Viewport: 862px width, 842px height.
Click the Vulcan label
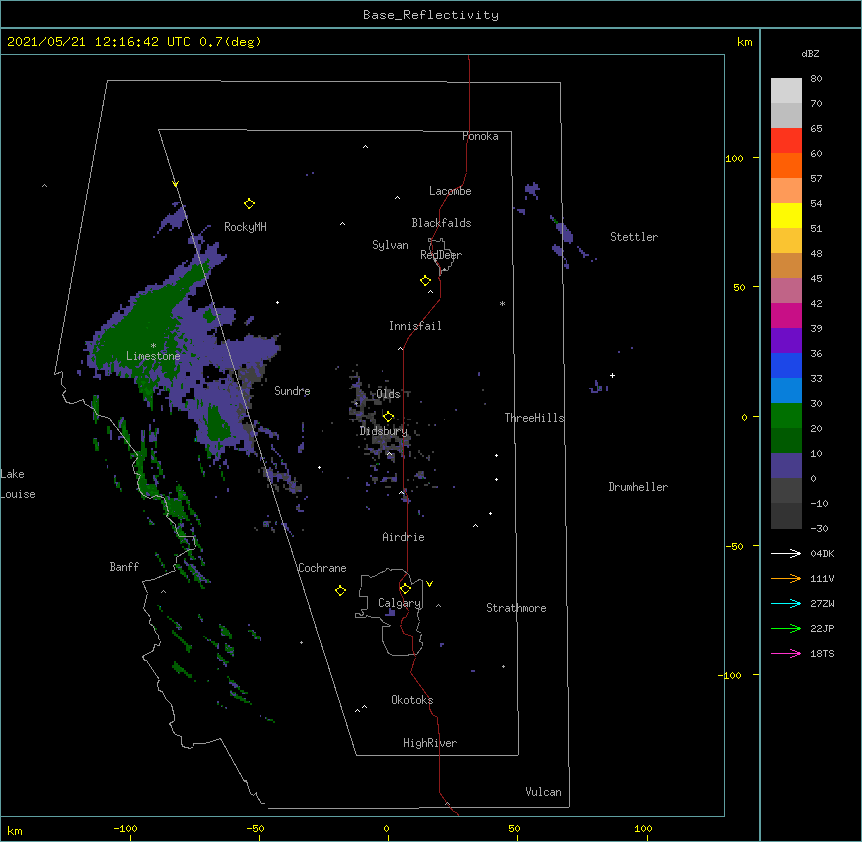coord(543,792)
